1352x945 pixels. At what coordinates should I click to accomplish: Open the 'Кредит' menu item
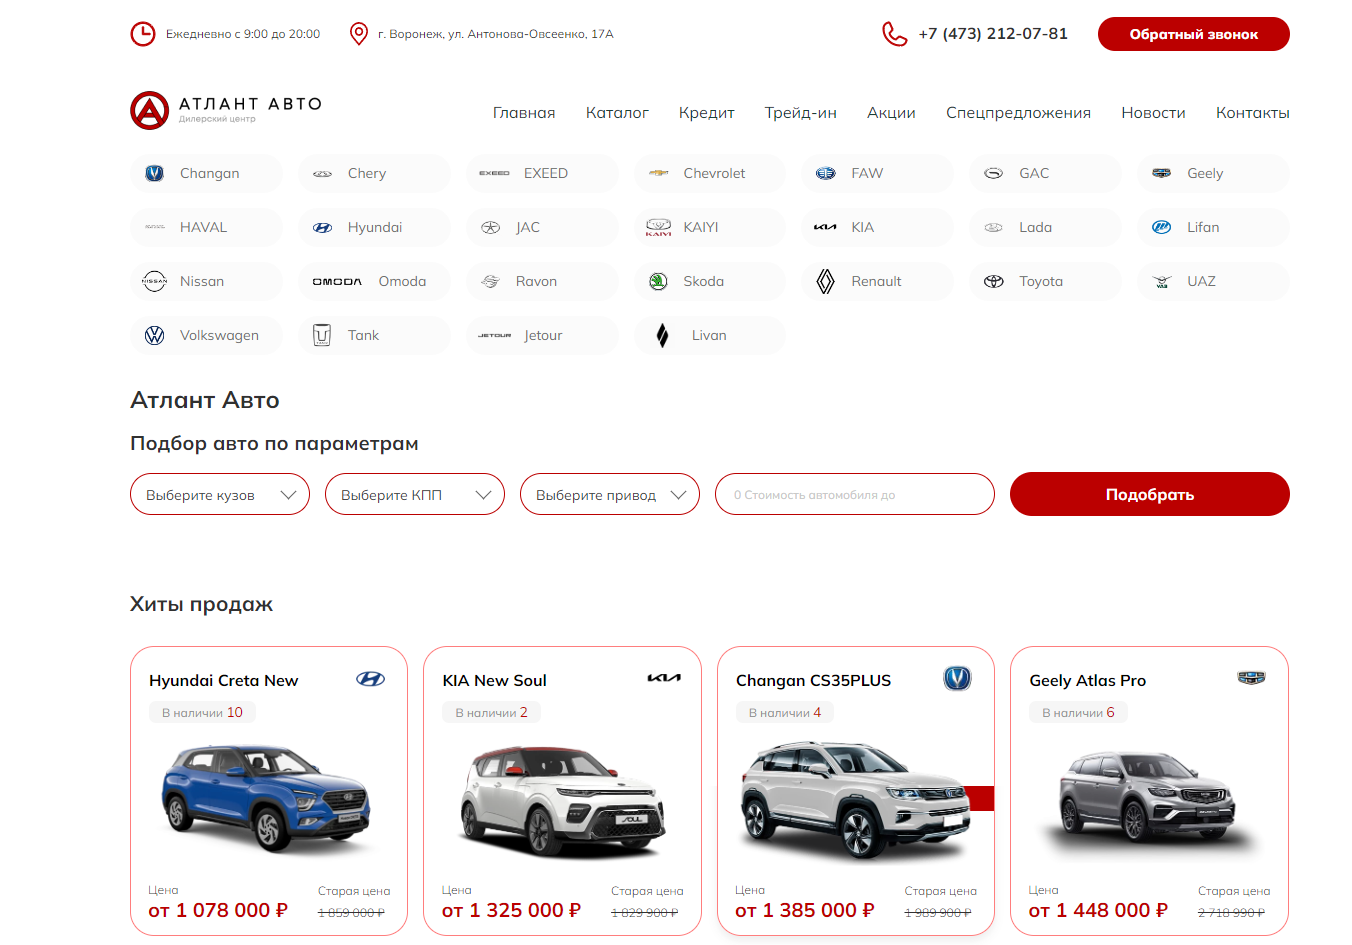(707, 113)
